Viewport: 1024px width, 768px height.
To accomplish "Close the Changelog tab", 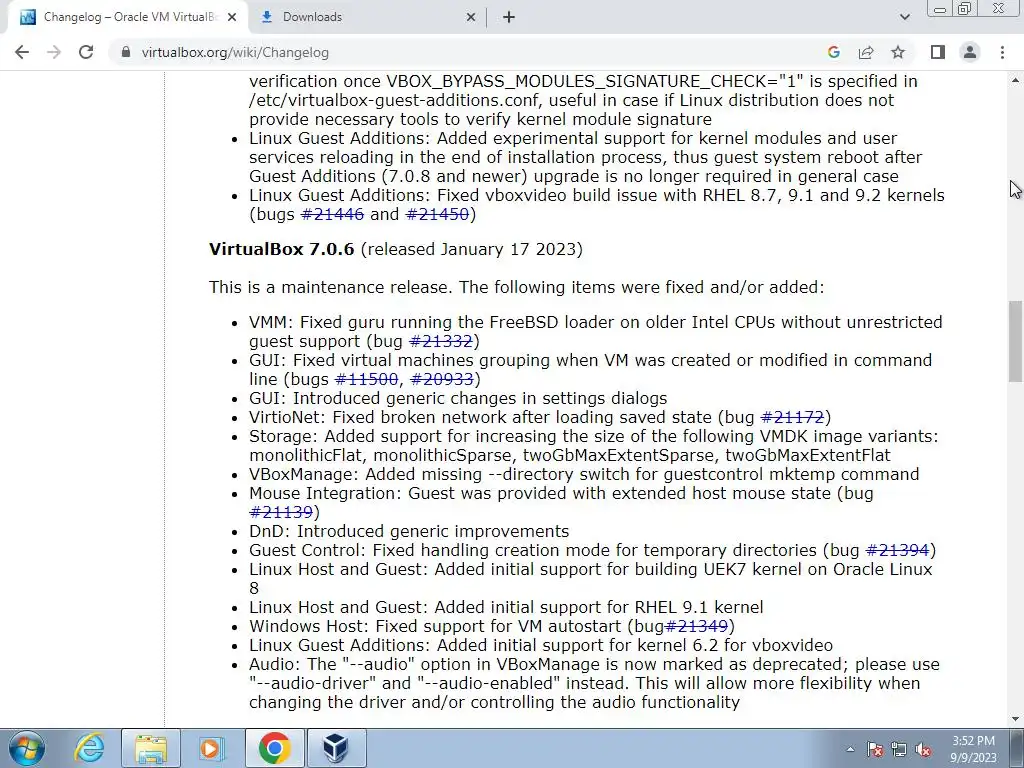I will tap(232, 18).
